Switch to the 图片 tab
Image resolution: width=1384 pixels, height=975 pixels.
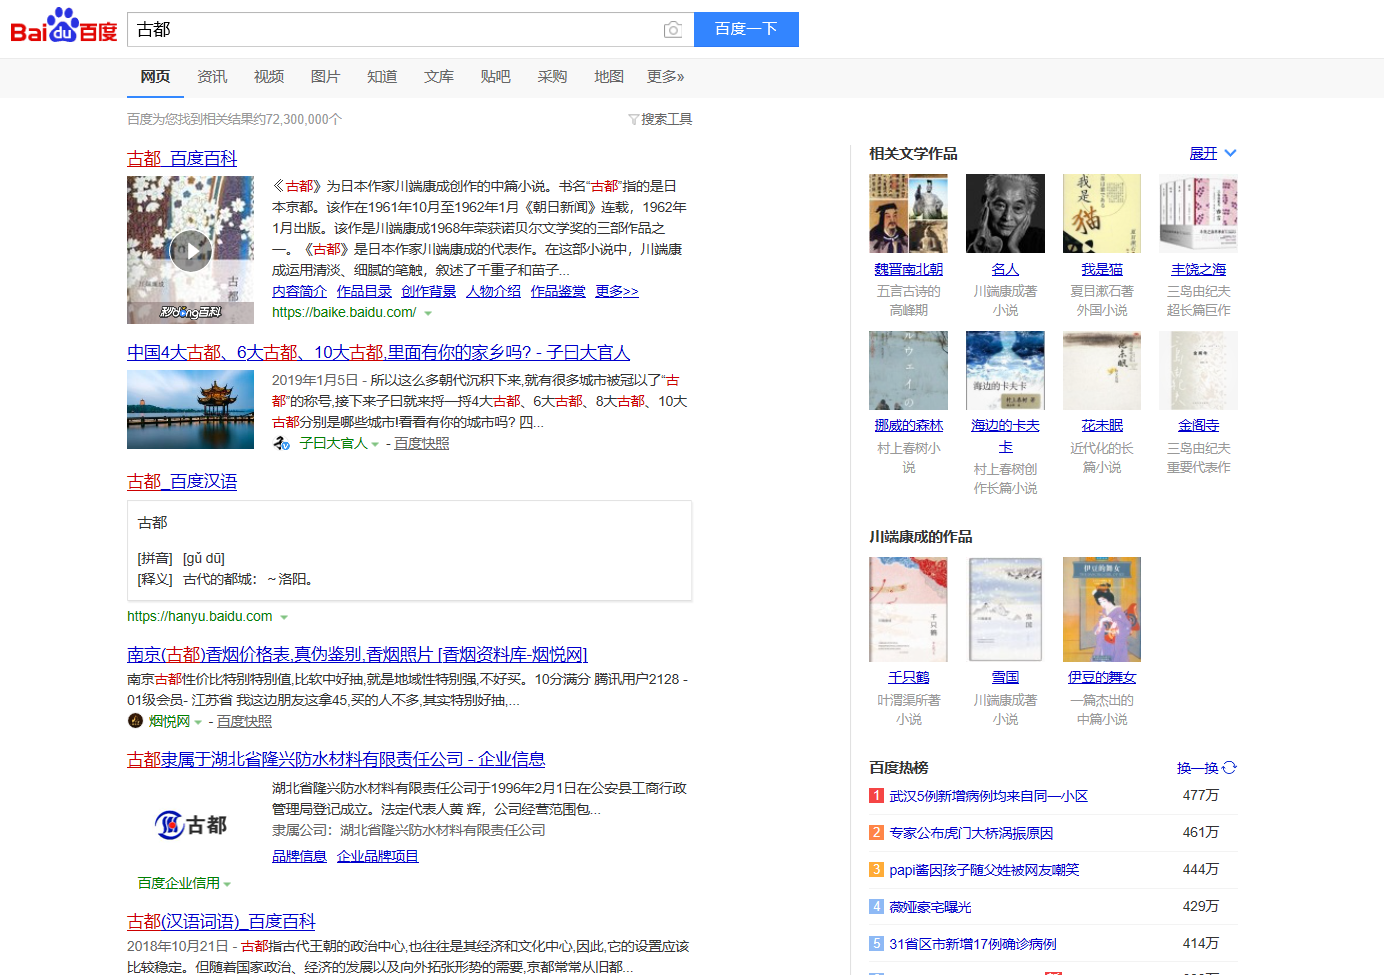click(x=325, y=77)
